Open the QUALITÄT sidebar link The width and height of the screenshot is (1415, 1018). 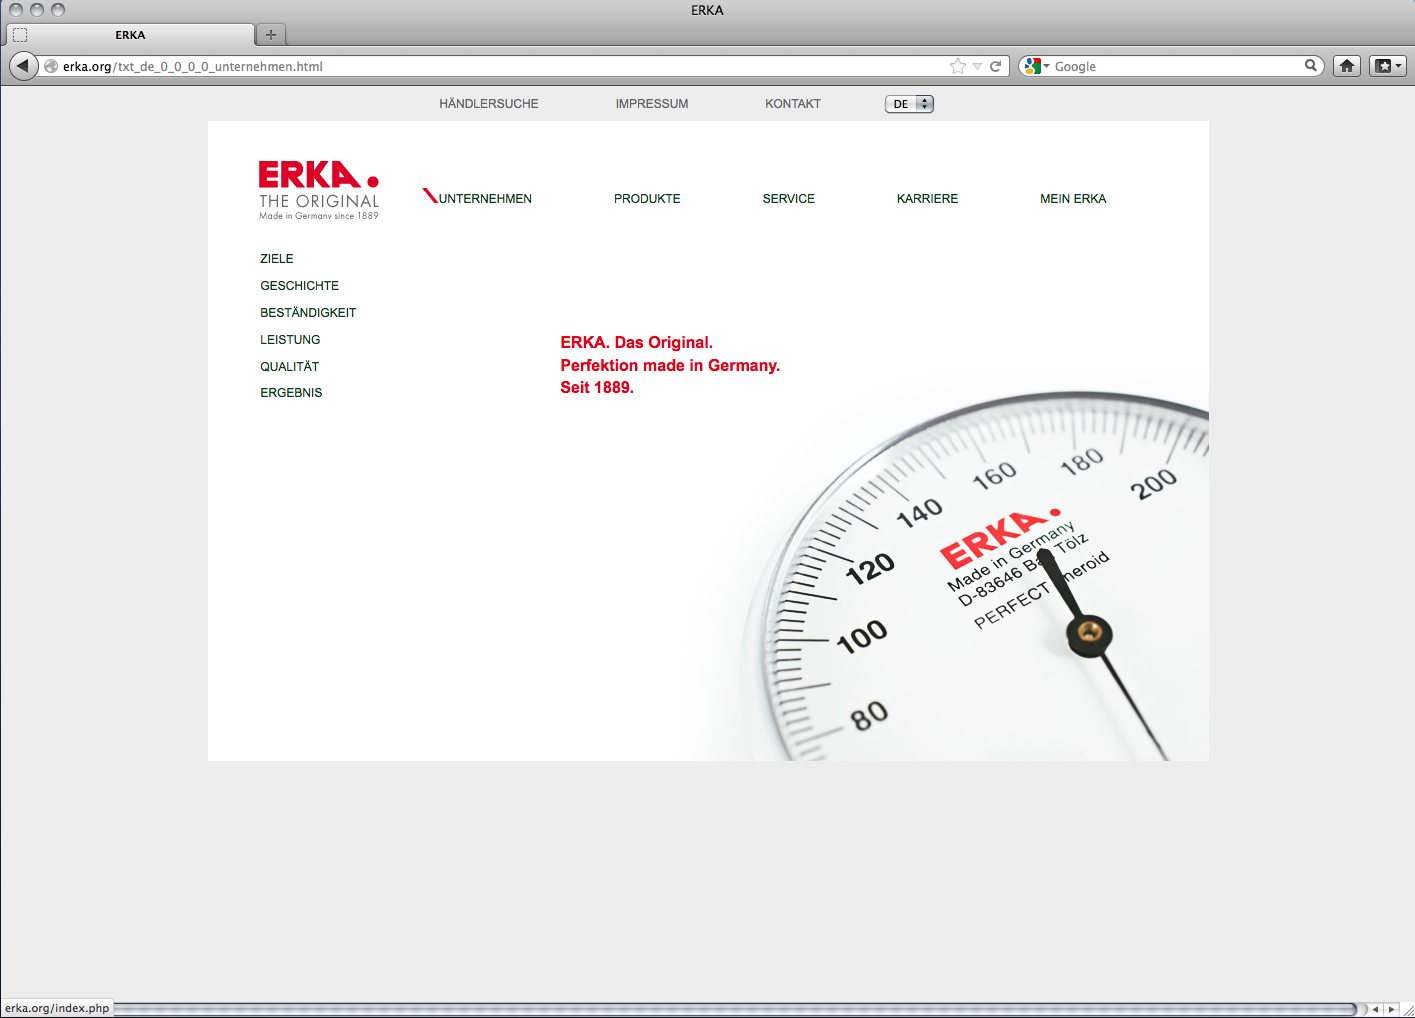[289, 367]
